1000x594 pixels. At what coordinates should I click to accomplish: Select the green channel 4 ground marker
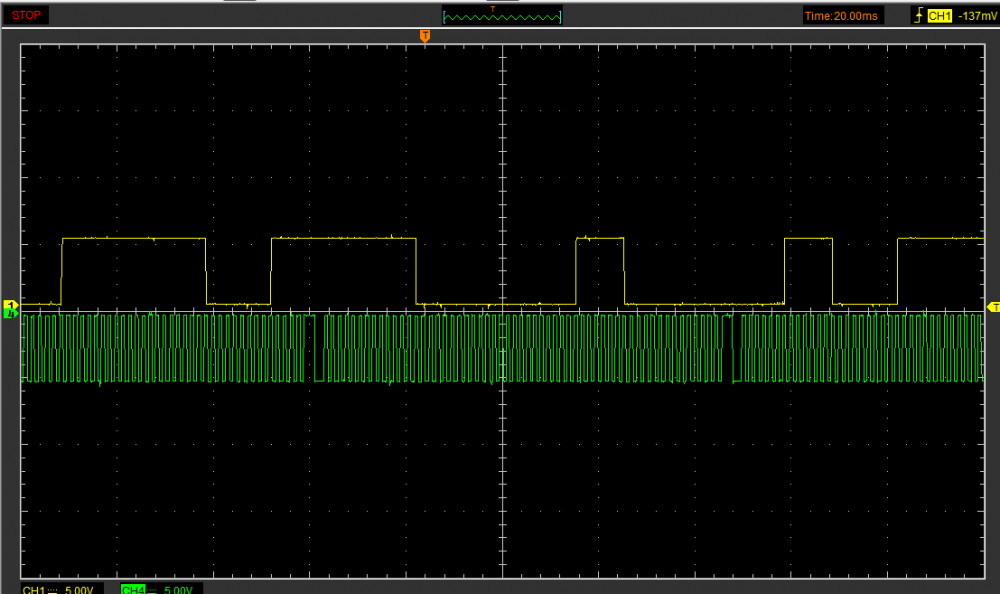click(11, 314)
